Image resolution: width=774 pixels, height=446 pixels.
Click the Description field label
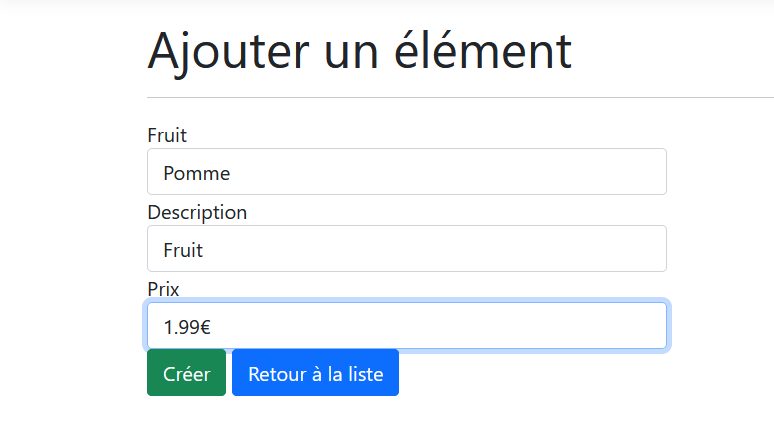click(x=197, y=212)
